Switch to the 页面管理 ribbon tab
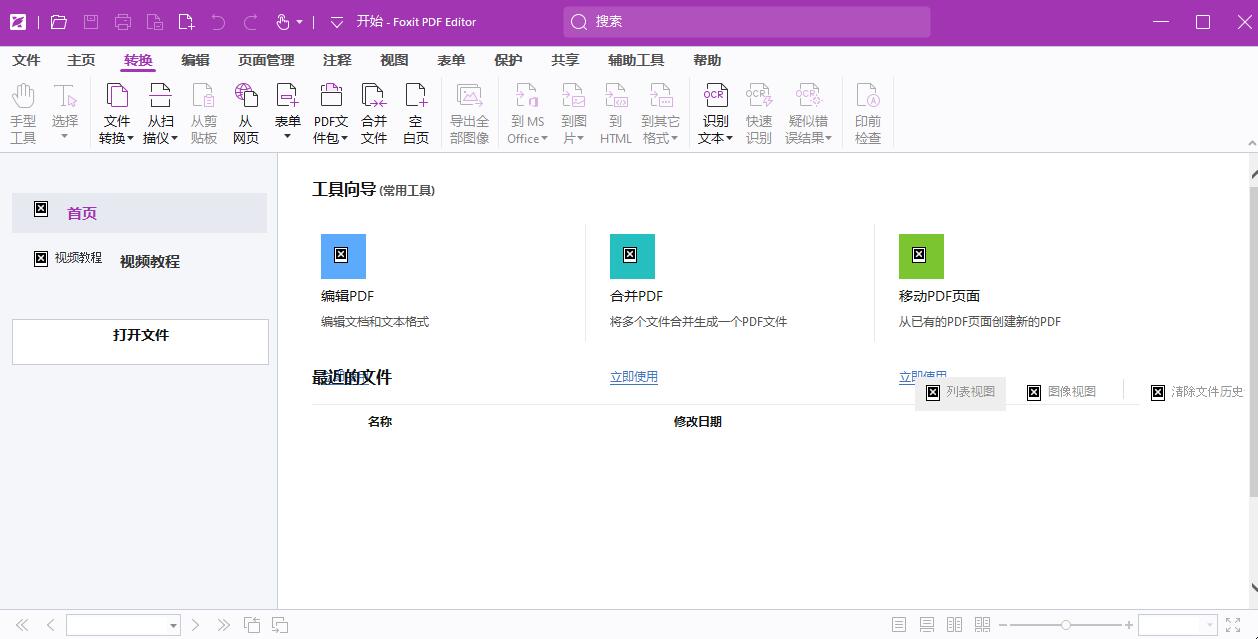The height and width of the screenshot is (639, 1258). click(x=266, y=60)
